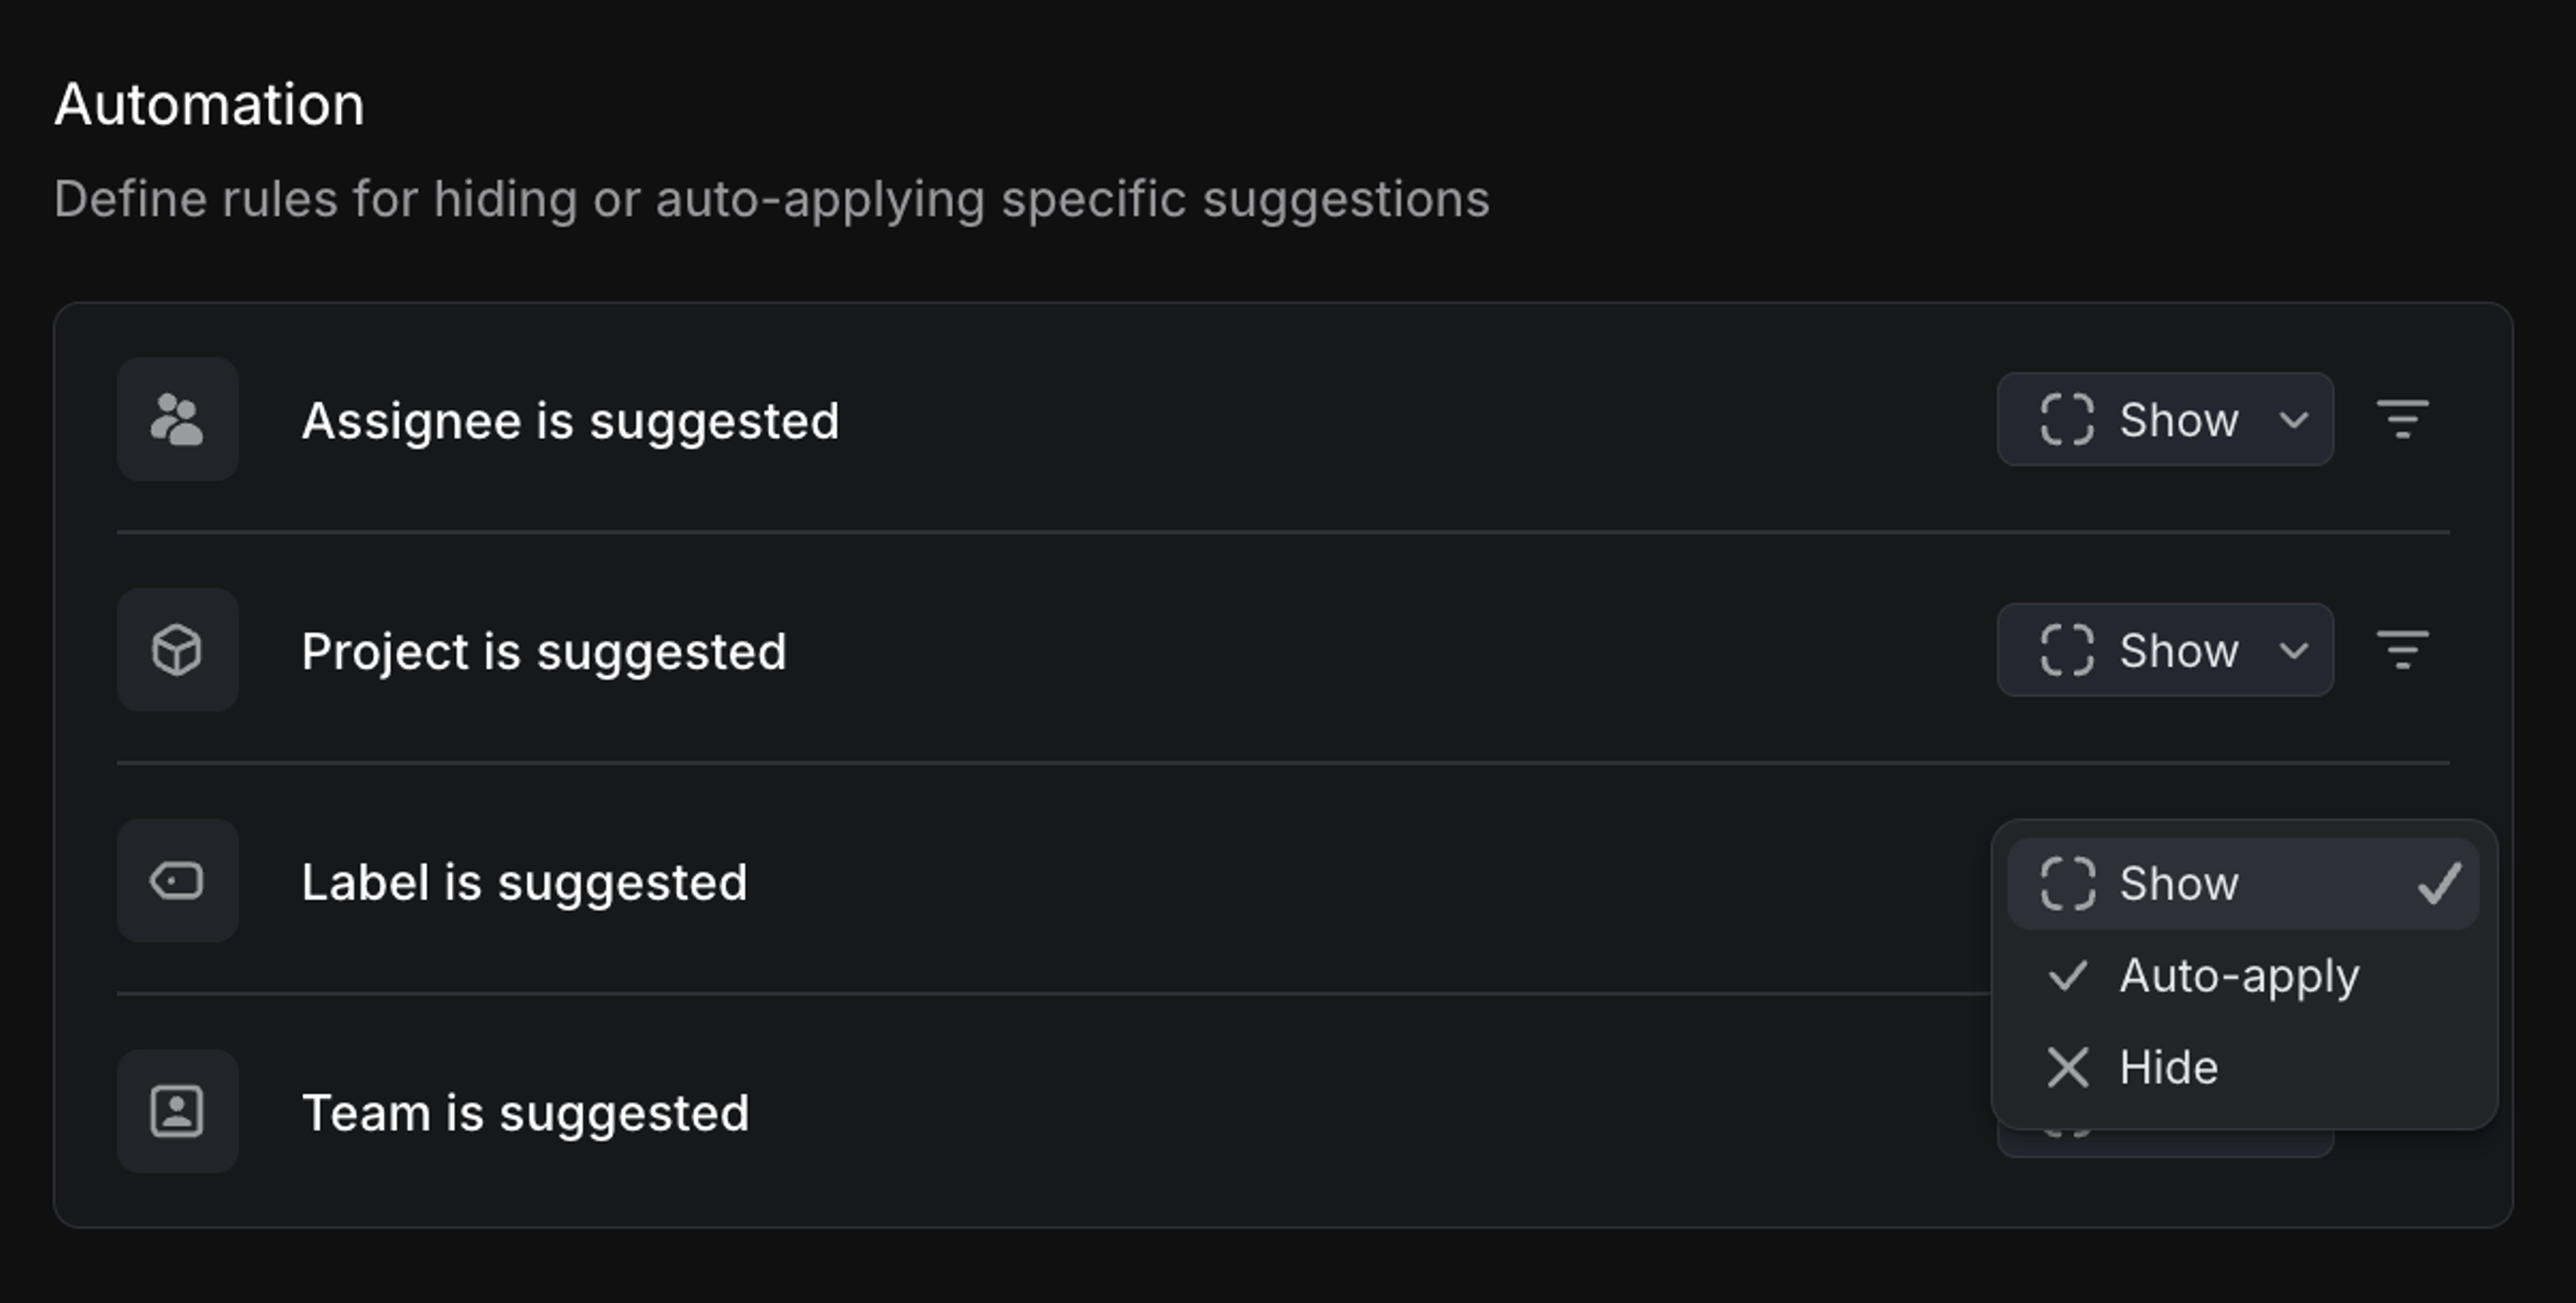Open the Show dropdown for Assignee is suggested
This screenshot has height=1303, width=2576.
coord(2165,419)
